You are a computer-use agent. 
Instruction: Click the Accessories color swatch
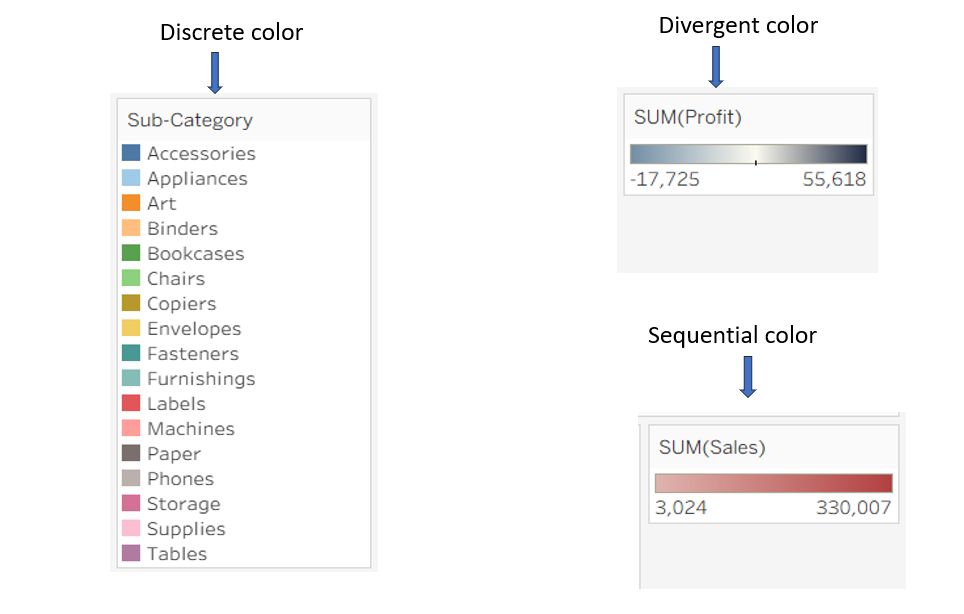click(131, 153)
